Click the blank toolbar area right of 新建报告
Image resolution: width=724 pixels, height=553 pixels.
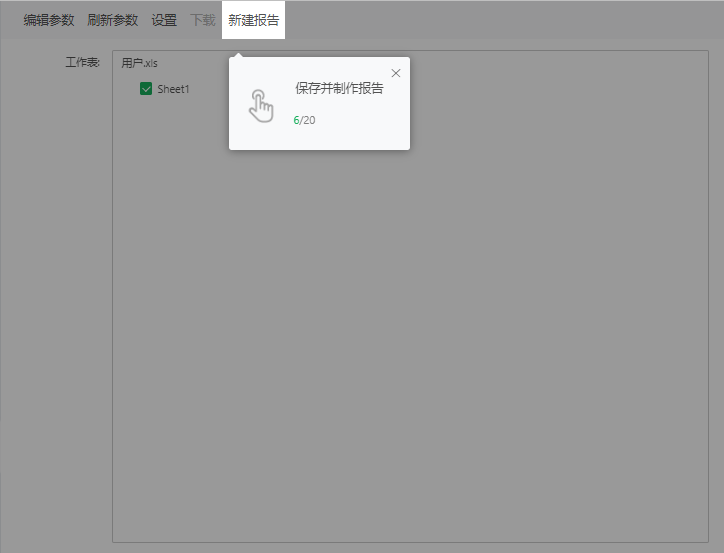coord(500,20)
